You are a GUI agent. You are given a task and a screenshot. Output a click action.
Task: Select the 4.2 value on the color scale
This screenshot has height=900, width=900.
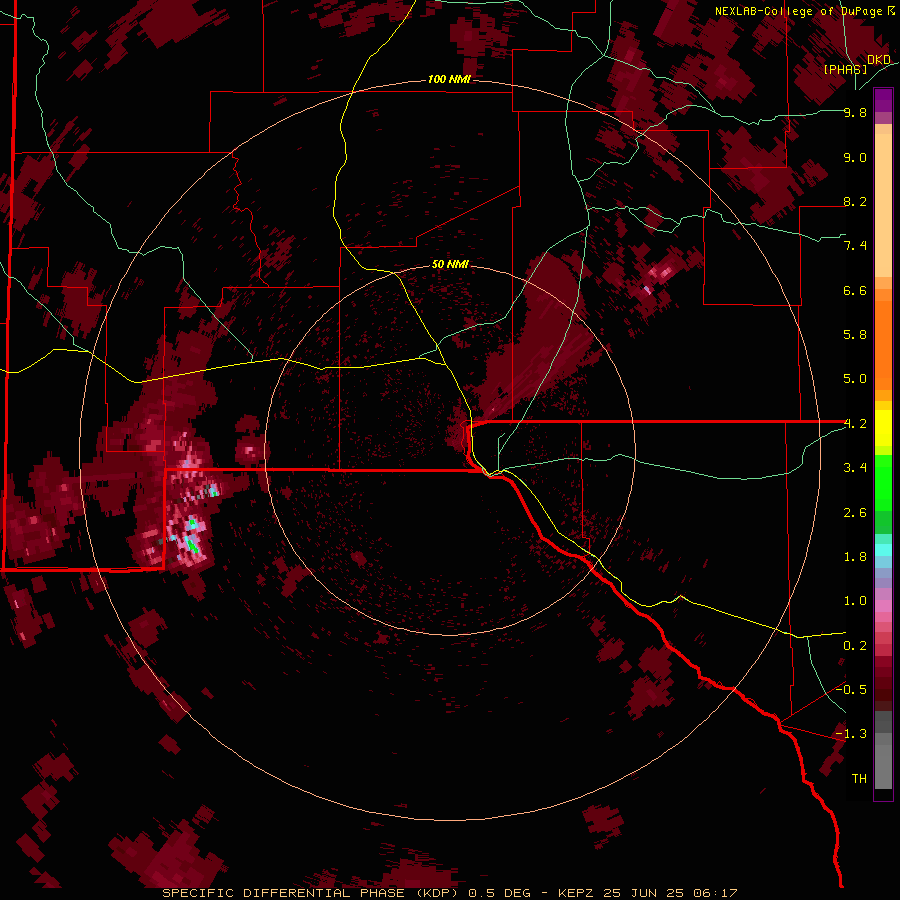(855, 424)
